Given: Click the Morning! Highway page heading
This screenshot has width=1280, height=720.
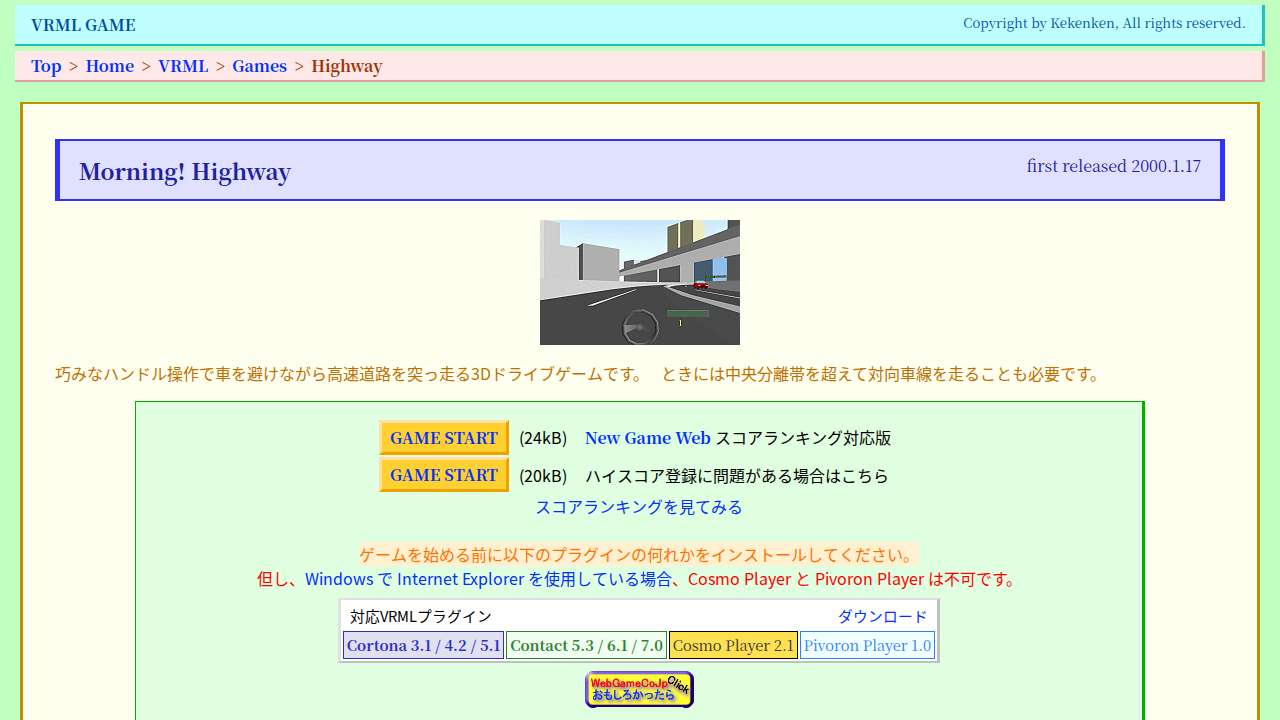Looking at the screenshot, I should pyautogui.click(x=185, y=172).
